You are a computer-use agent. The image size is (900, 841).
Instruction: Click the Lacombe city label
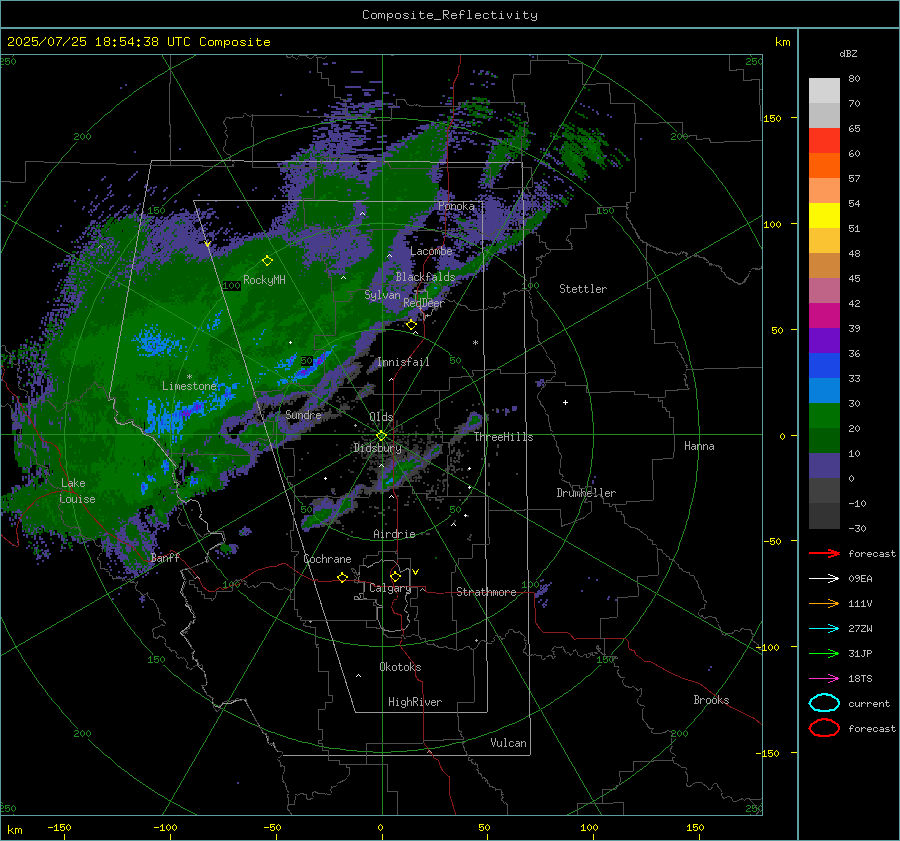pyautogui.click(x=431, y=251)
